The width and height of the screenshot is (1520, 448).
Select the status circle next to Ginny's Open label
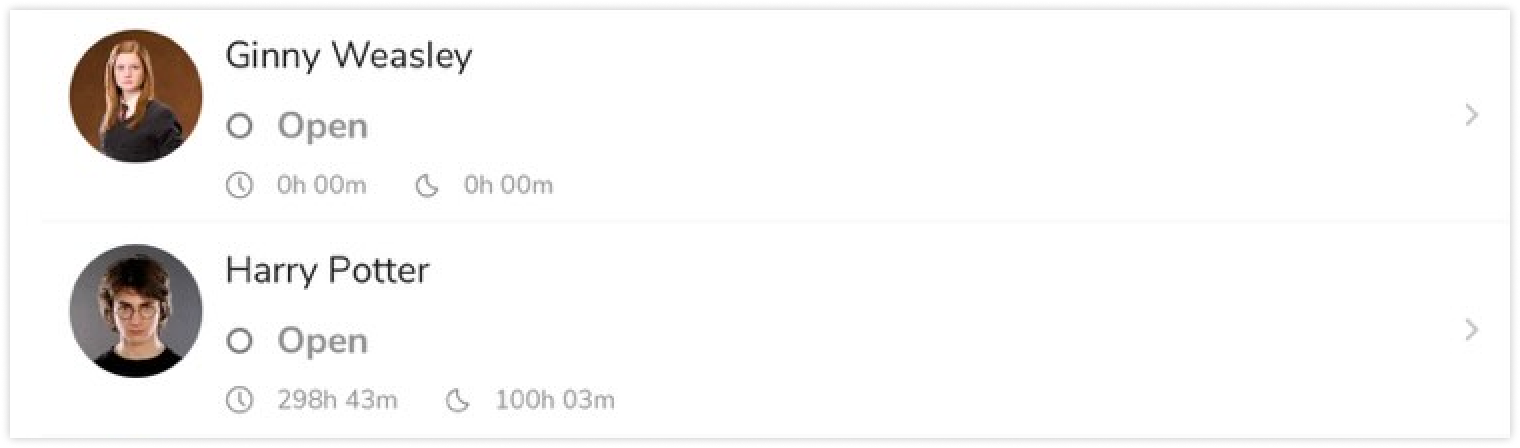[x=239, y=127]
